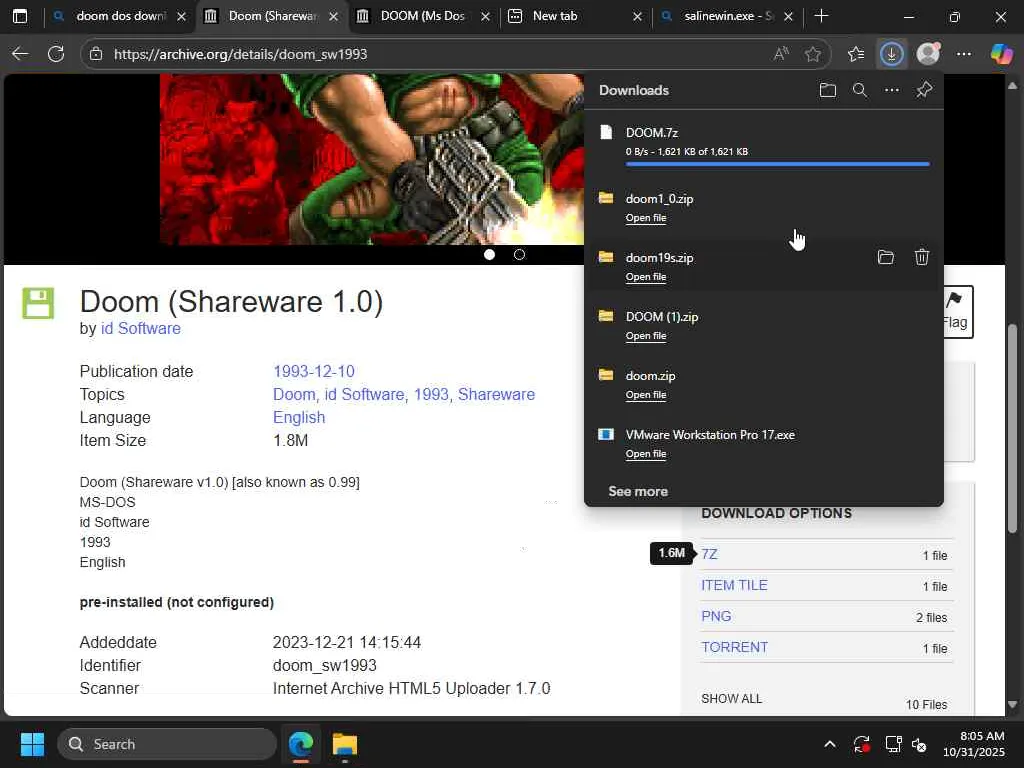
Task: Select the first carousel dot
Action: 489,255
